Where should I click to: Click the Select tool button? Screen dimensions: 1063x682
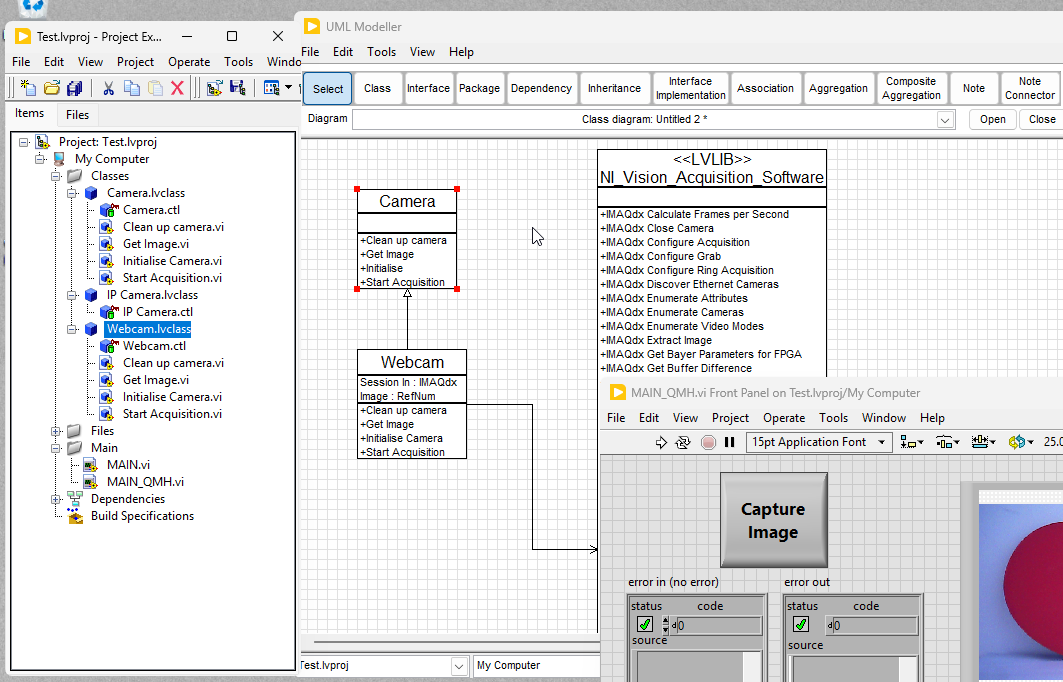(x=327, y=89)
